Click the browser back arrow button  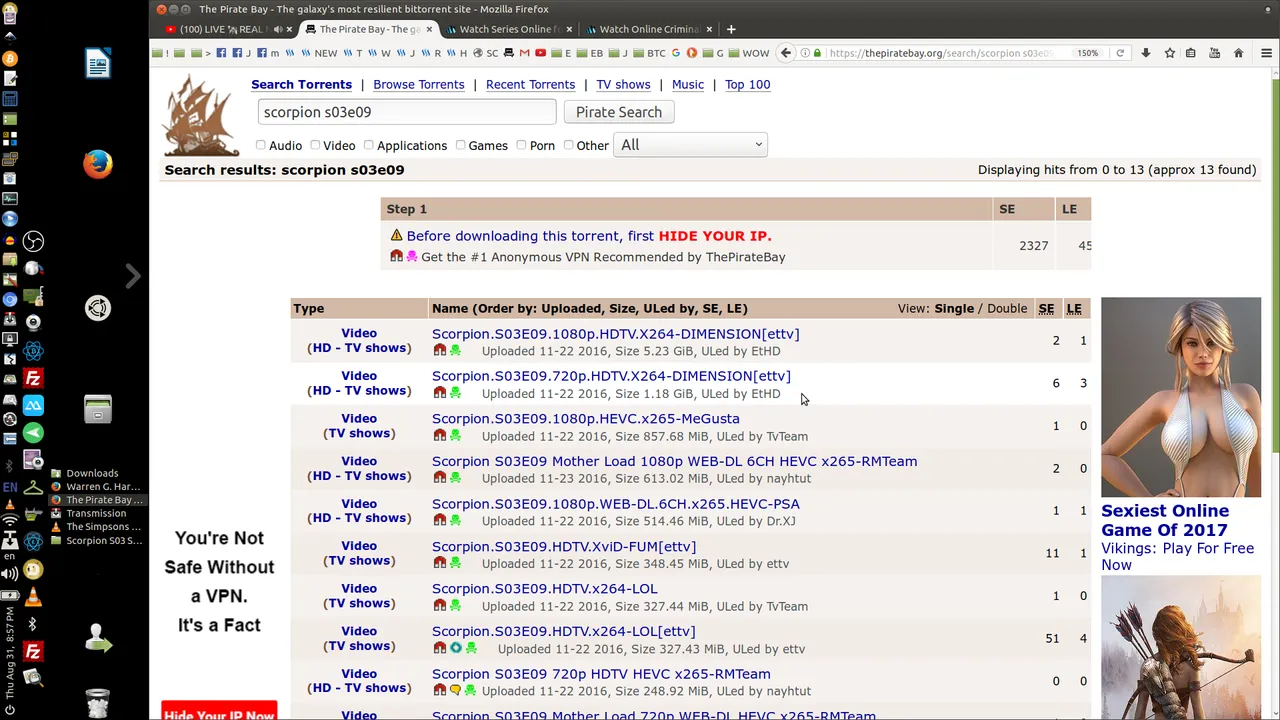coord(785,53)
